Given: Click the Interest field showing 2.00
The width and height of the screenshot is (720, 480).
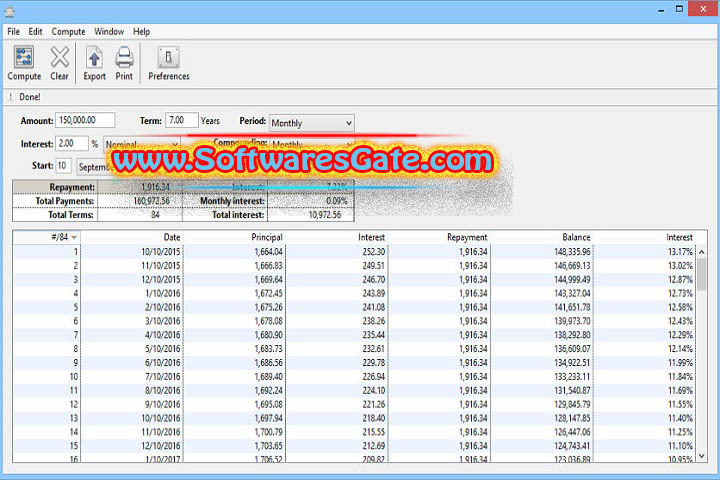Looking at the screenshot, I should click(x=72, y=143).
